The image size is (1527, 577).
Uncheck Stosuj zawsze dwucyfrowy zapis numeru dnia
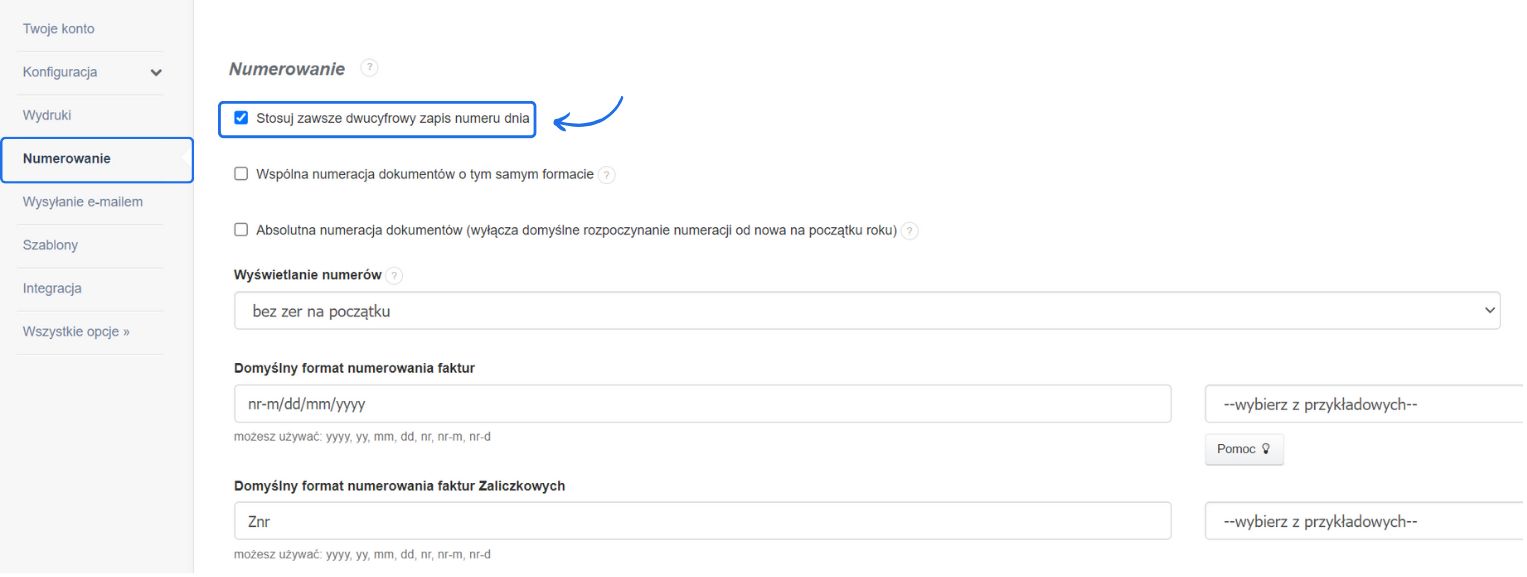[x=241, y=118]
